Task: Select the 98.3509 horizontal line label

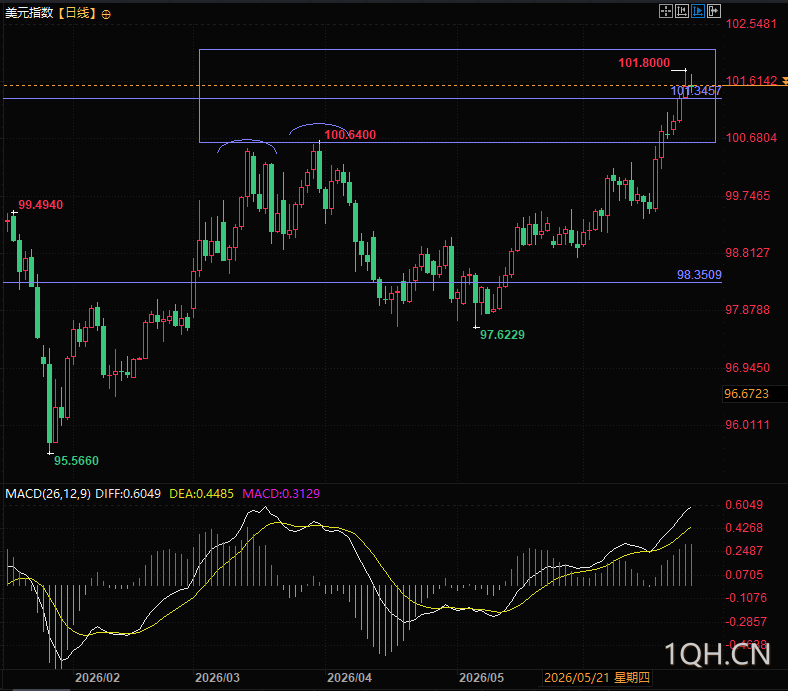Action: [699, 275]
